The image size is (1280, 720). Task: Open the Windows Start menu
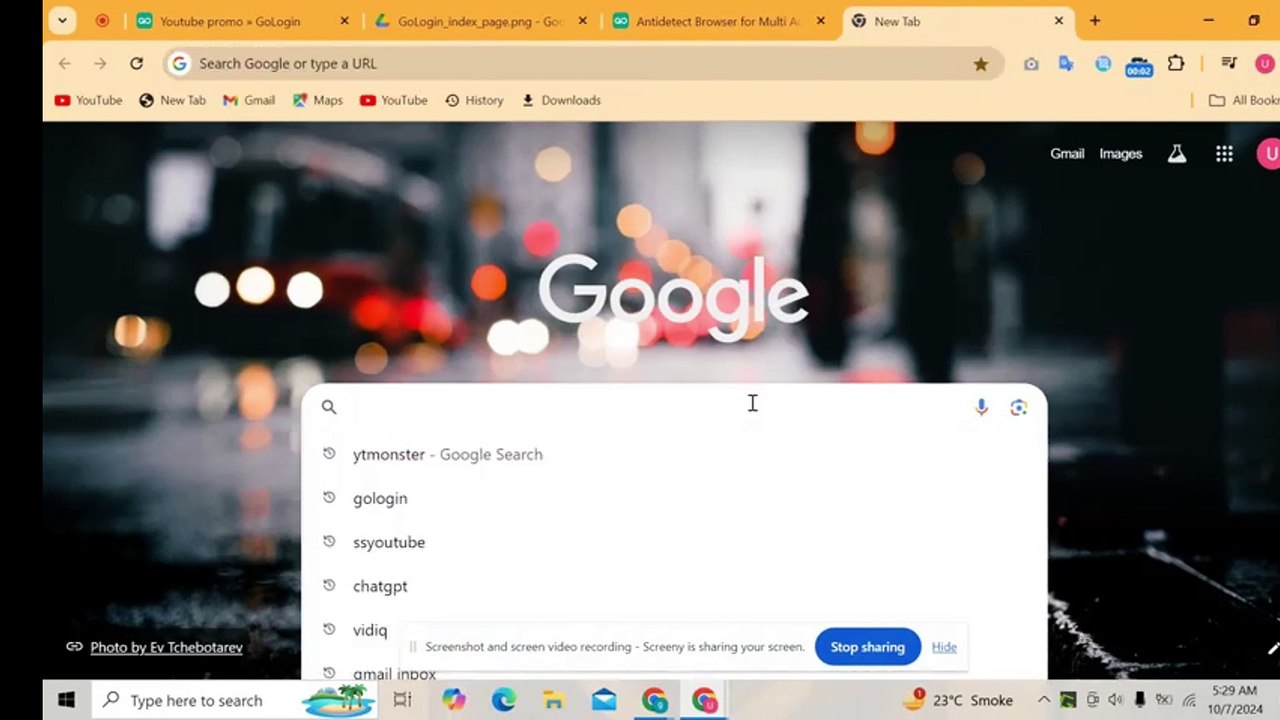(x=67, y=700)
